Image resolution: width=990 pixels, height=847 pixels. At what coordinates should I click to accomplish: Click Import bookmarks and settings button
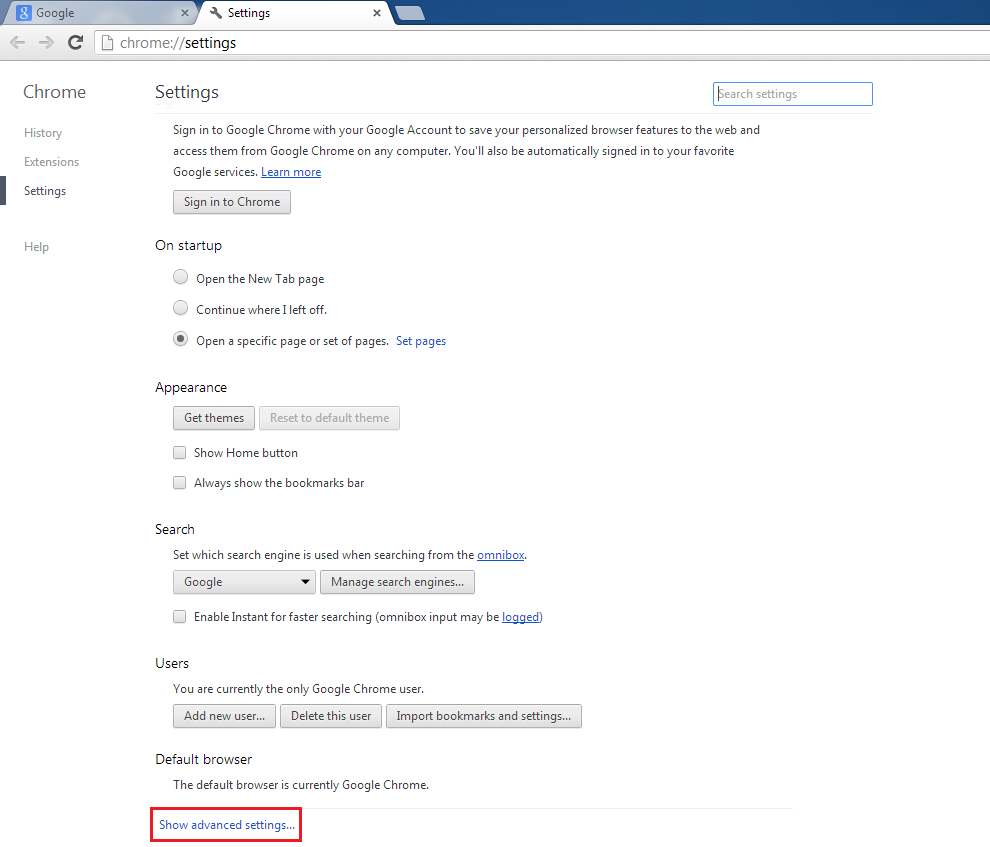pyautogui.click(x=484, y=716)
